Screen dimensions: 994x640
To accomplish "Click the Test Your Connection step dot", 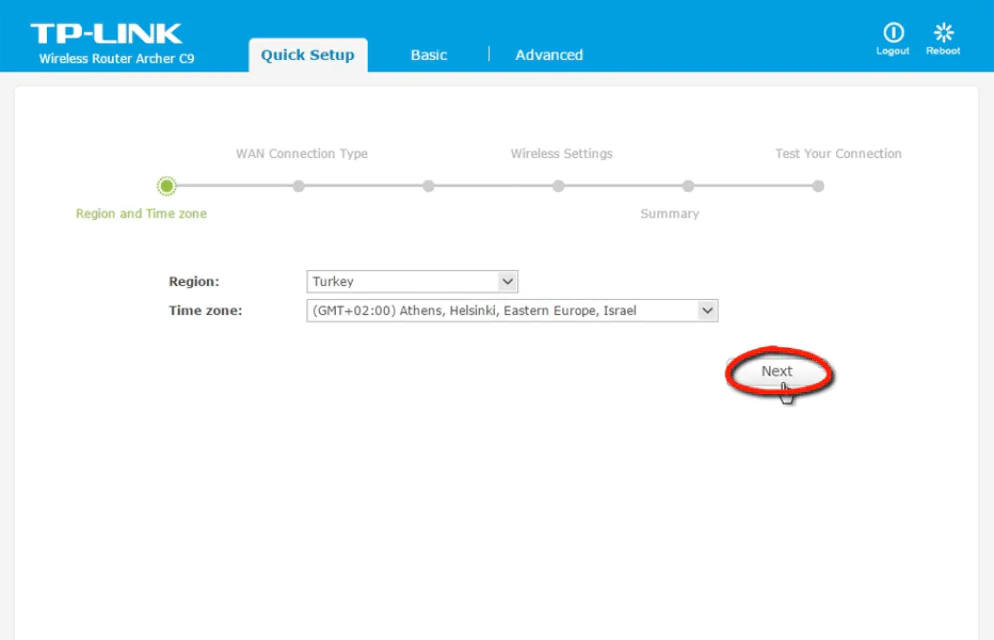I will pyautogui.click(x=818, y=186).
